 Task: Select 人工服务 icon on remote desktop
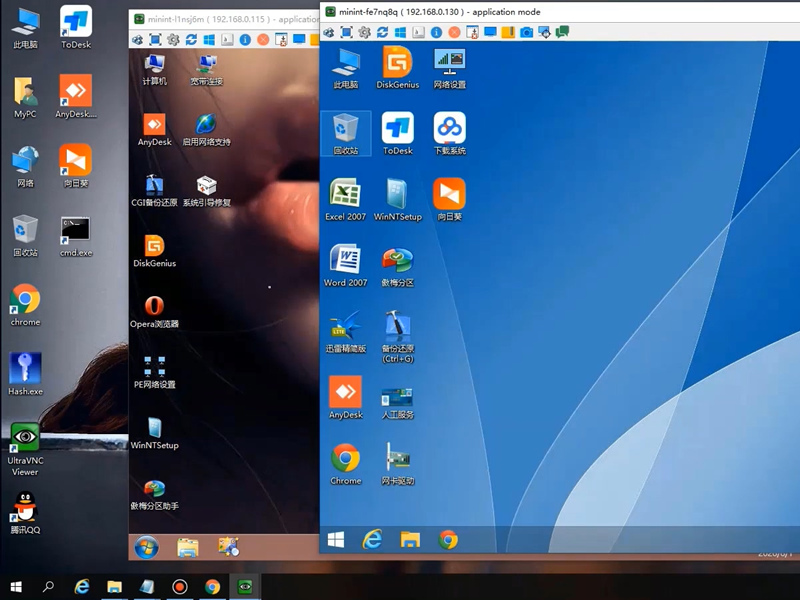(x=397, y=403)
